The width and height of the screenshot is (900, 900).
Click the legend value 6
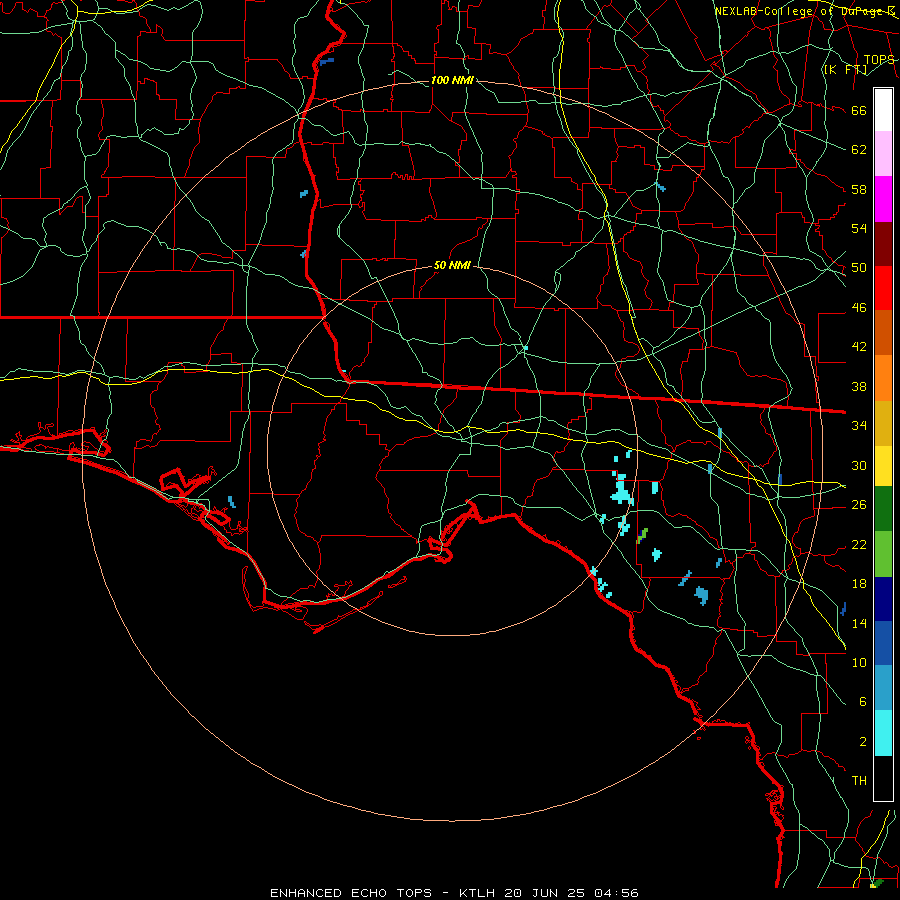pos(862,702)
